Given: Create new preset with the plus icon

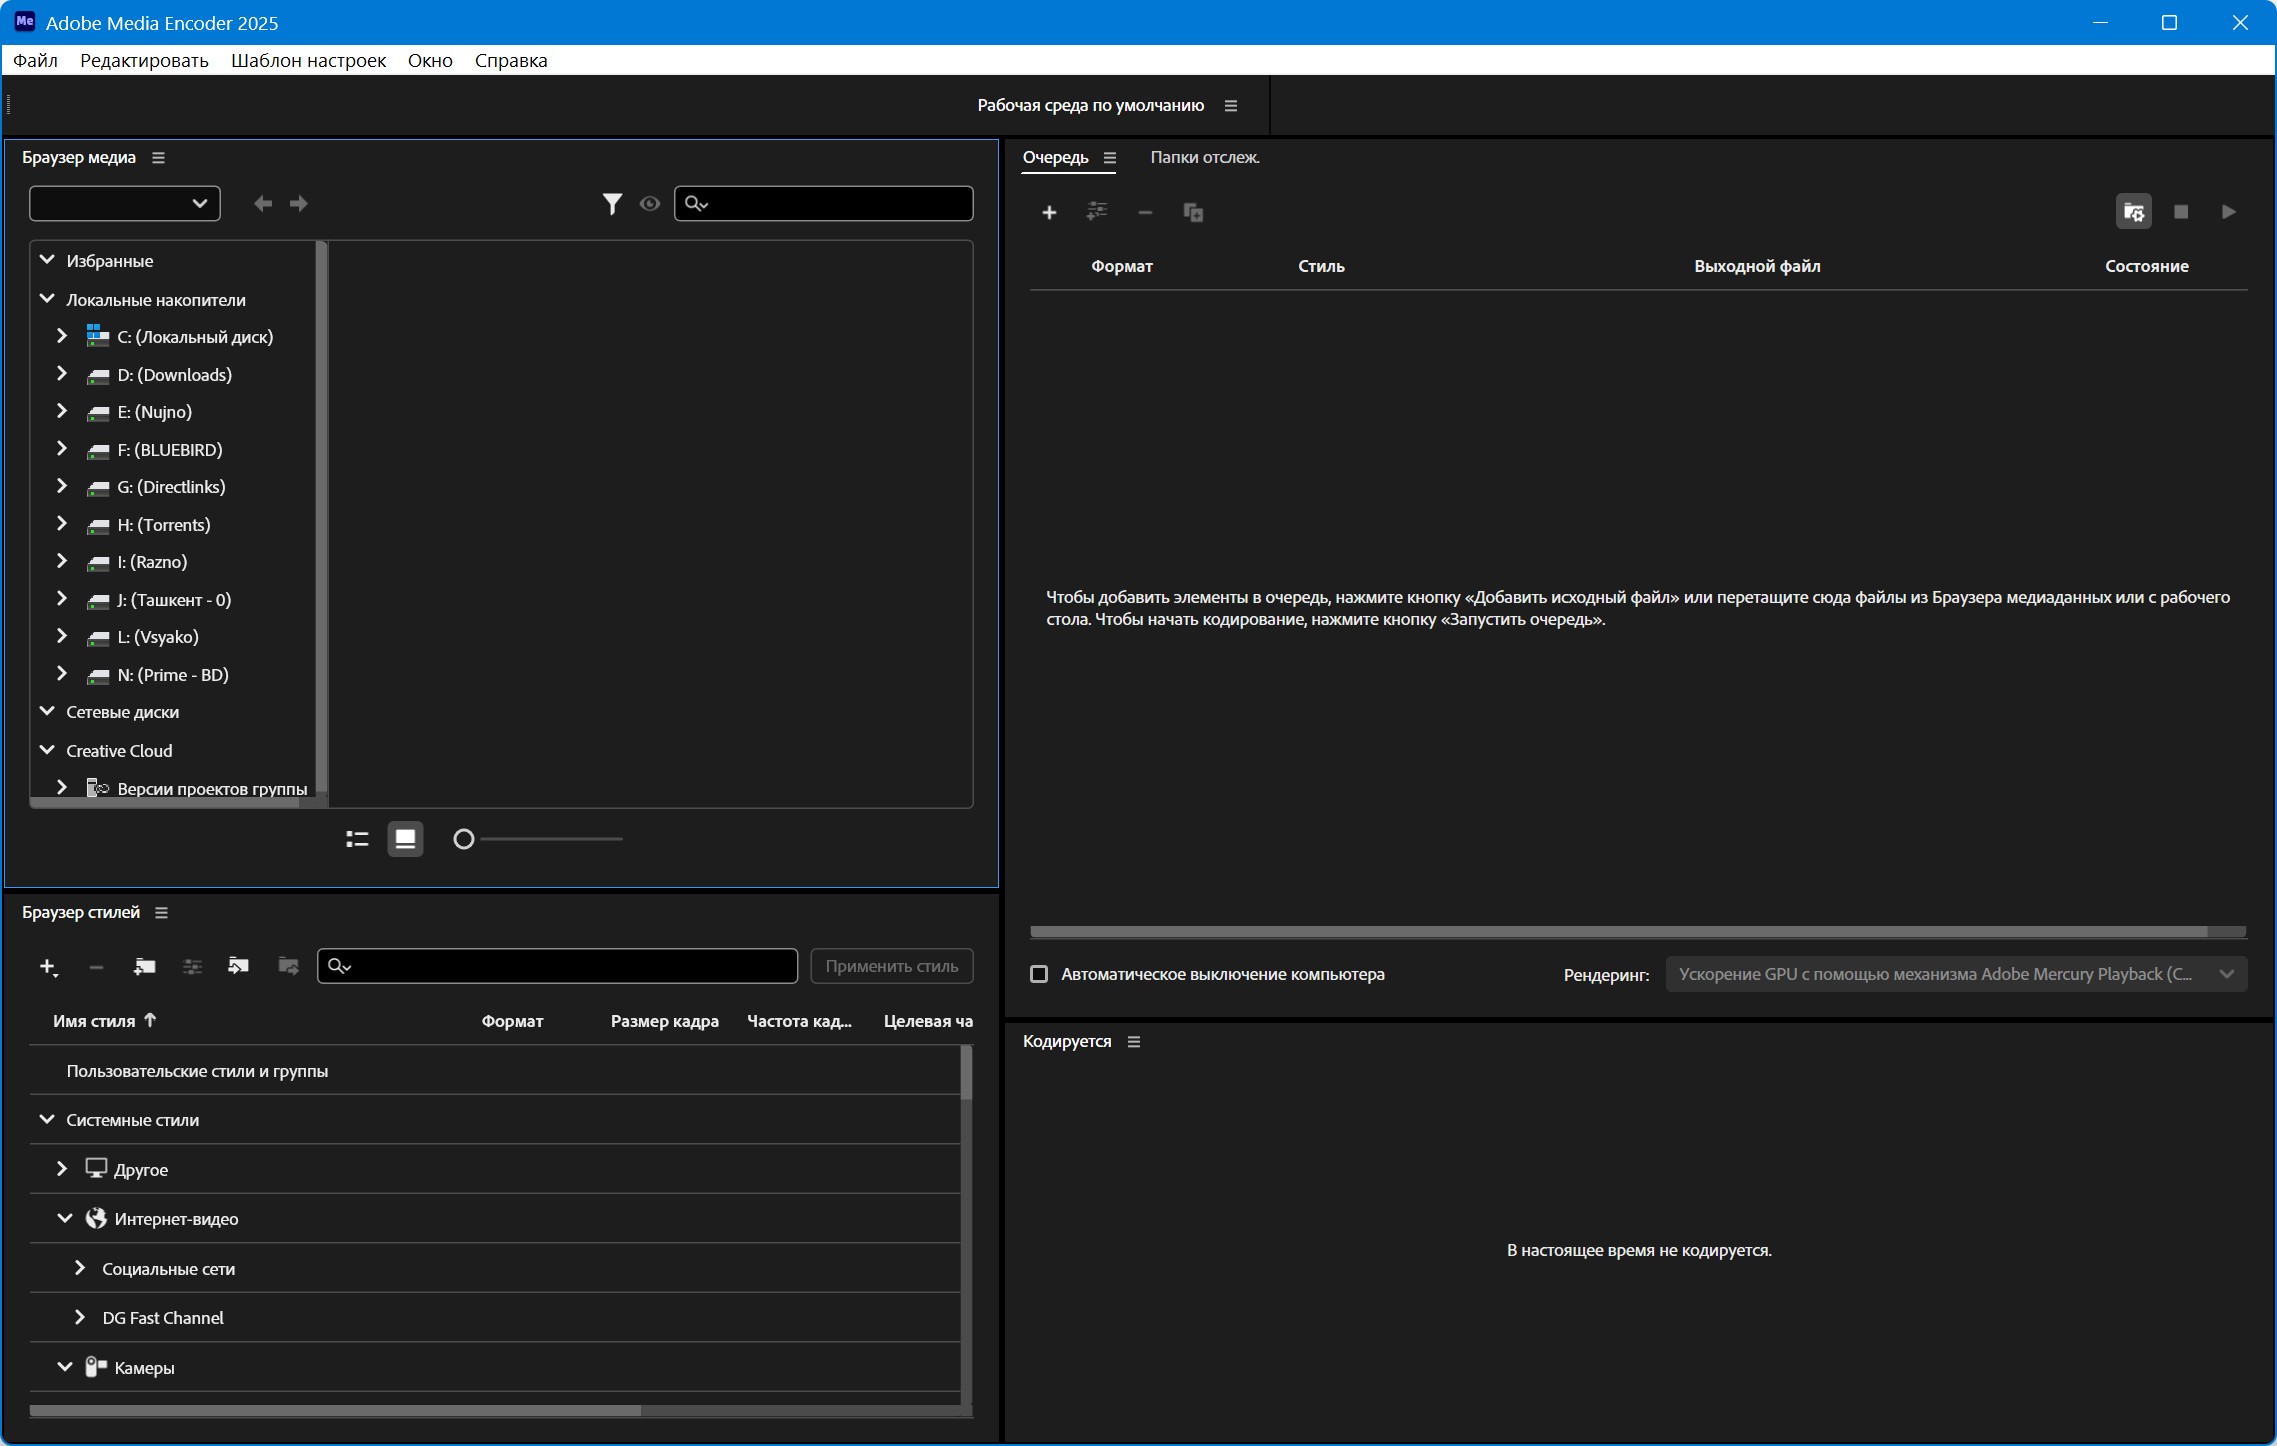Looking at the screenshot, I should [x=47, y=966].
